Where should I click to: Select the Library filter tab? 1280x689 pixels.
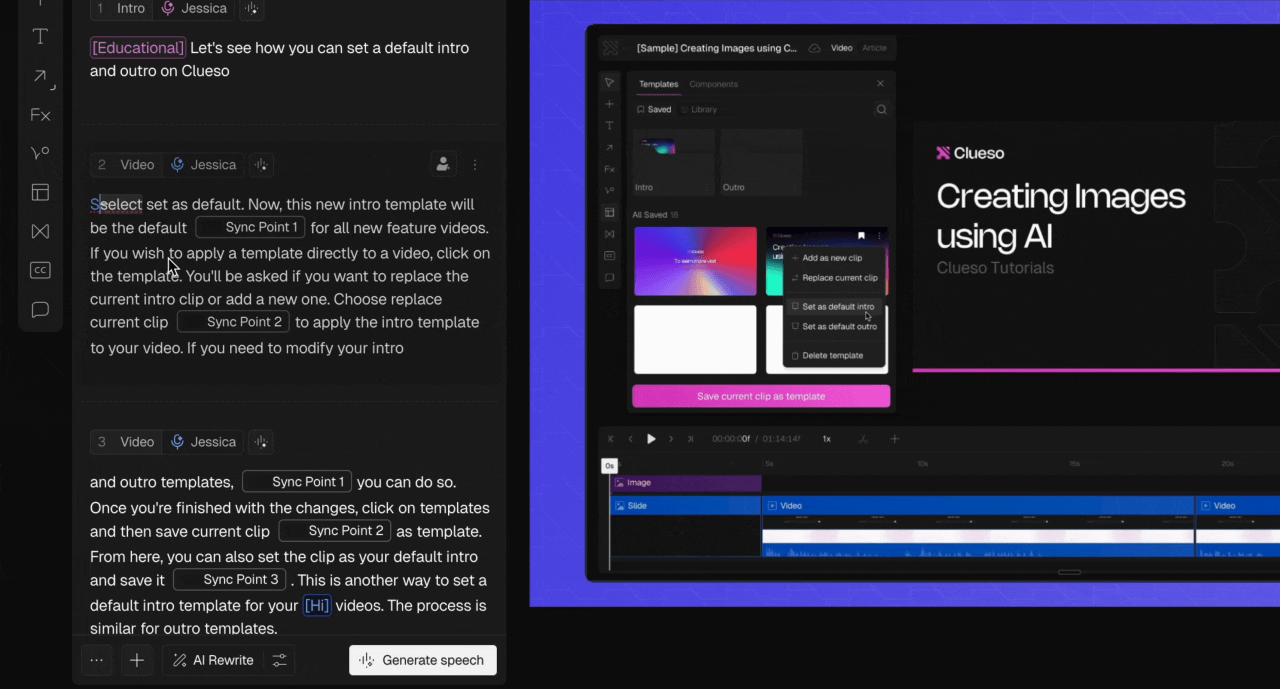pos(699,110)
